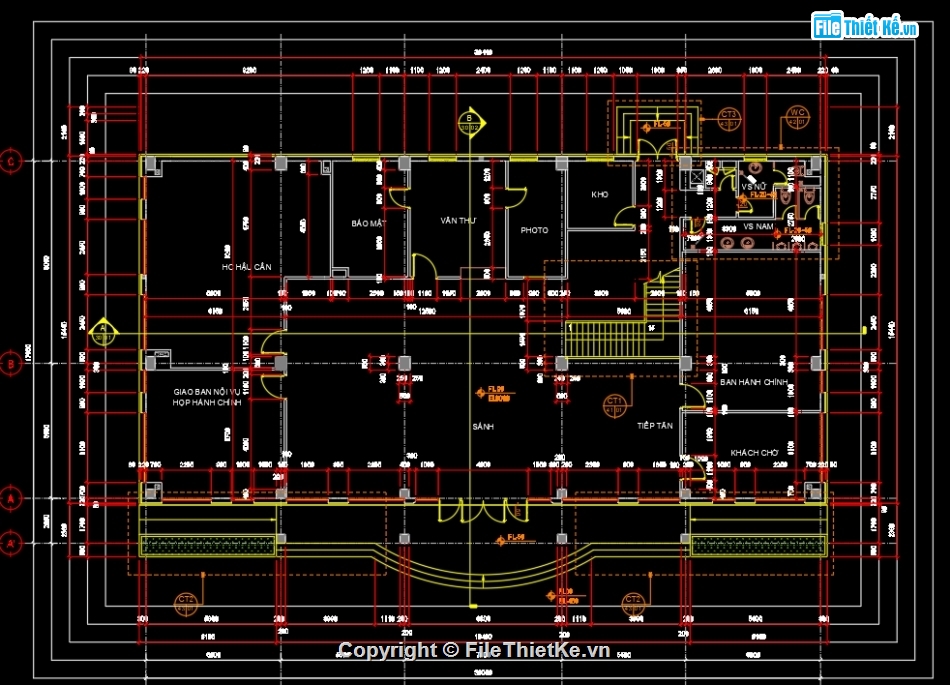Click the FileThietKe.vn logo
This screenshot has width=950, height=685.
pyautogui.click(x=865, y=26)
